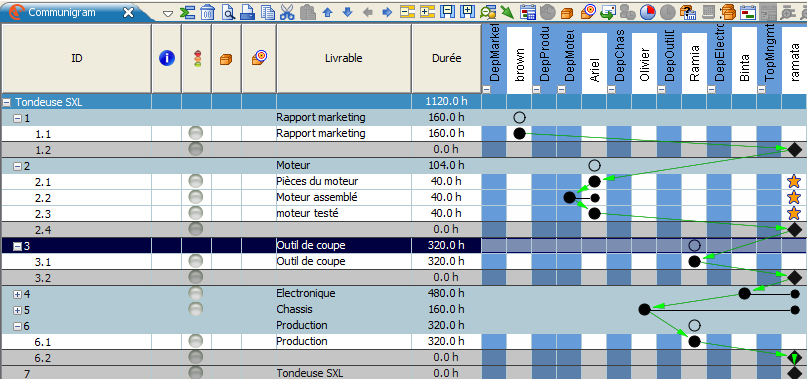The height and width of the screenshot is (379, 807).
Task: Collapse the DepMarket column group
Action: tap(486, 90)
